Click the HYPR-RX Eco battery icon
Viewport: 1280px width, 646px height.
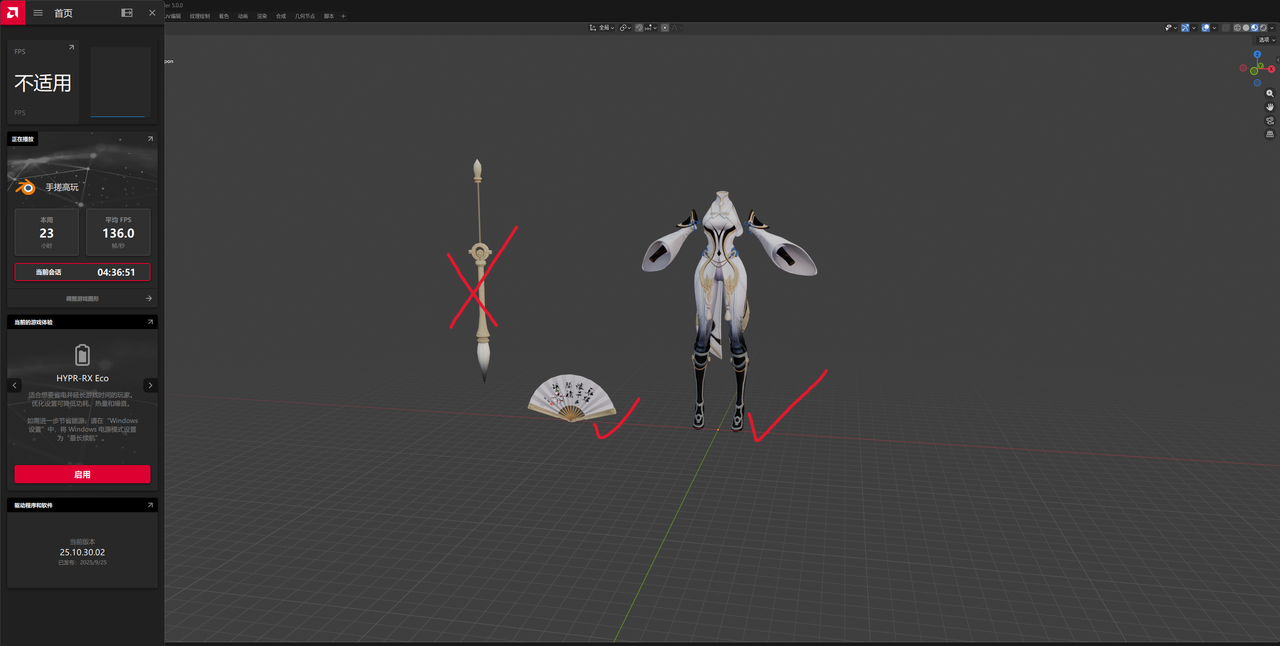[x=82, y=355]
